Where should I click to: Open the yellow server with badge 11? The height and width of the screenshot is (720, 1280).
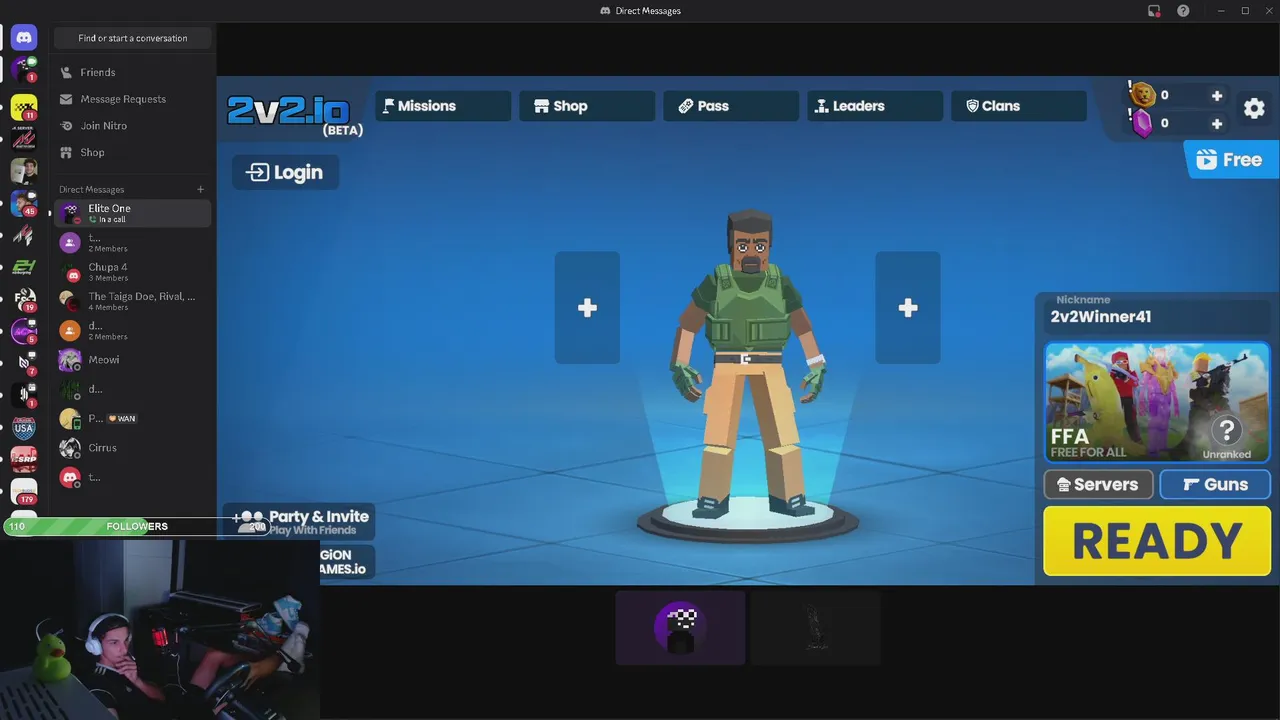(x=24, y=107)
